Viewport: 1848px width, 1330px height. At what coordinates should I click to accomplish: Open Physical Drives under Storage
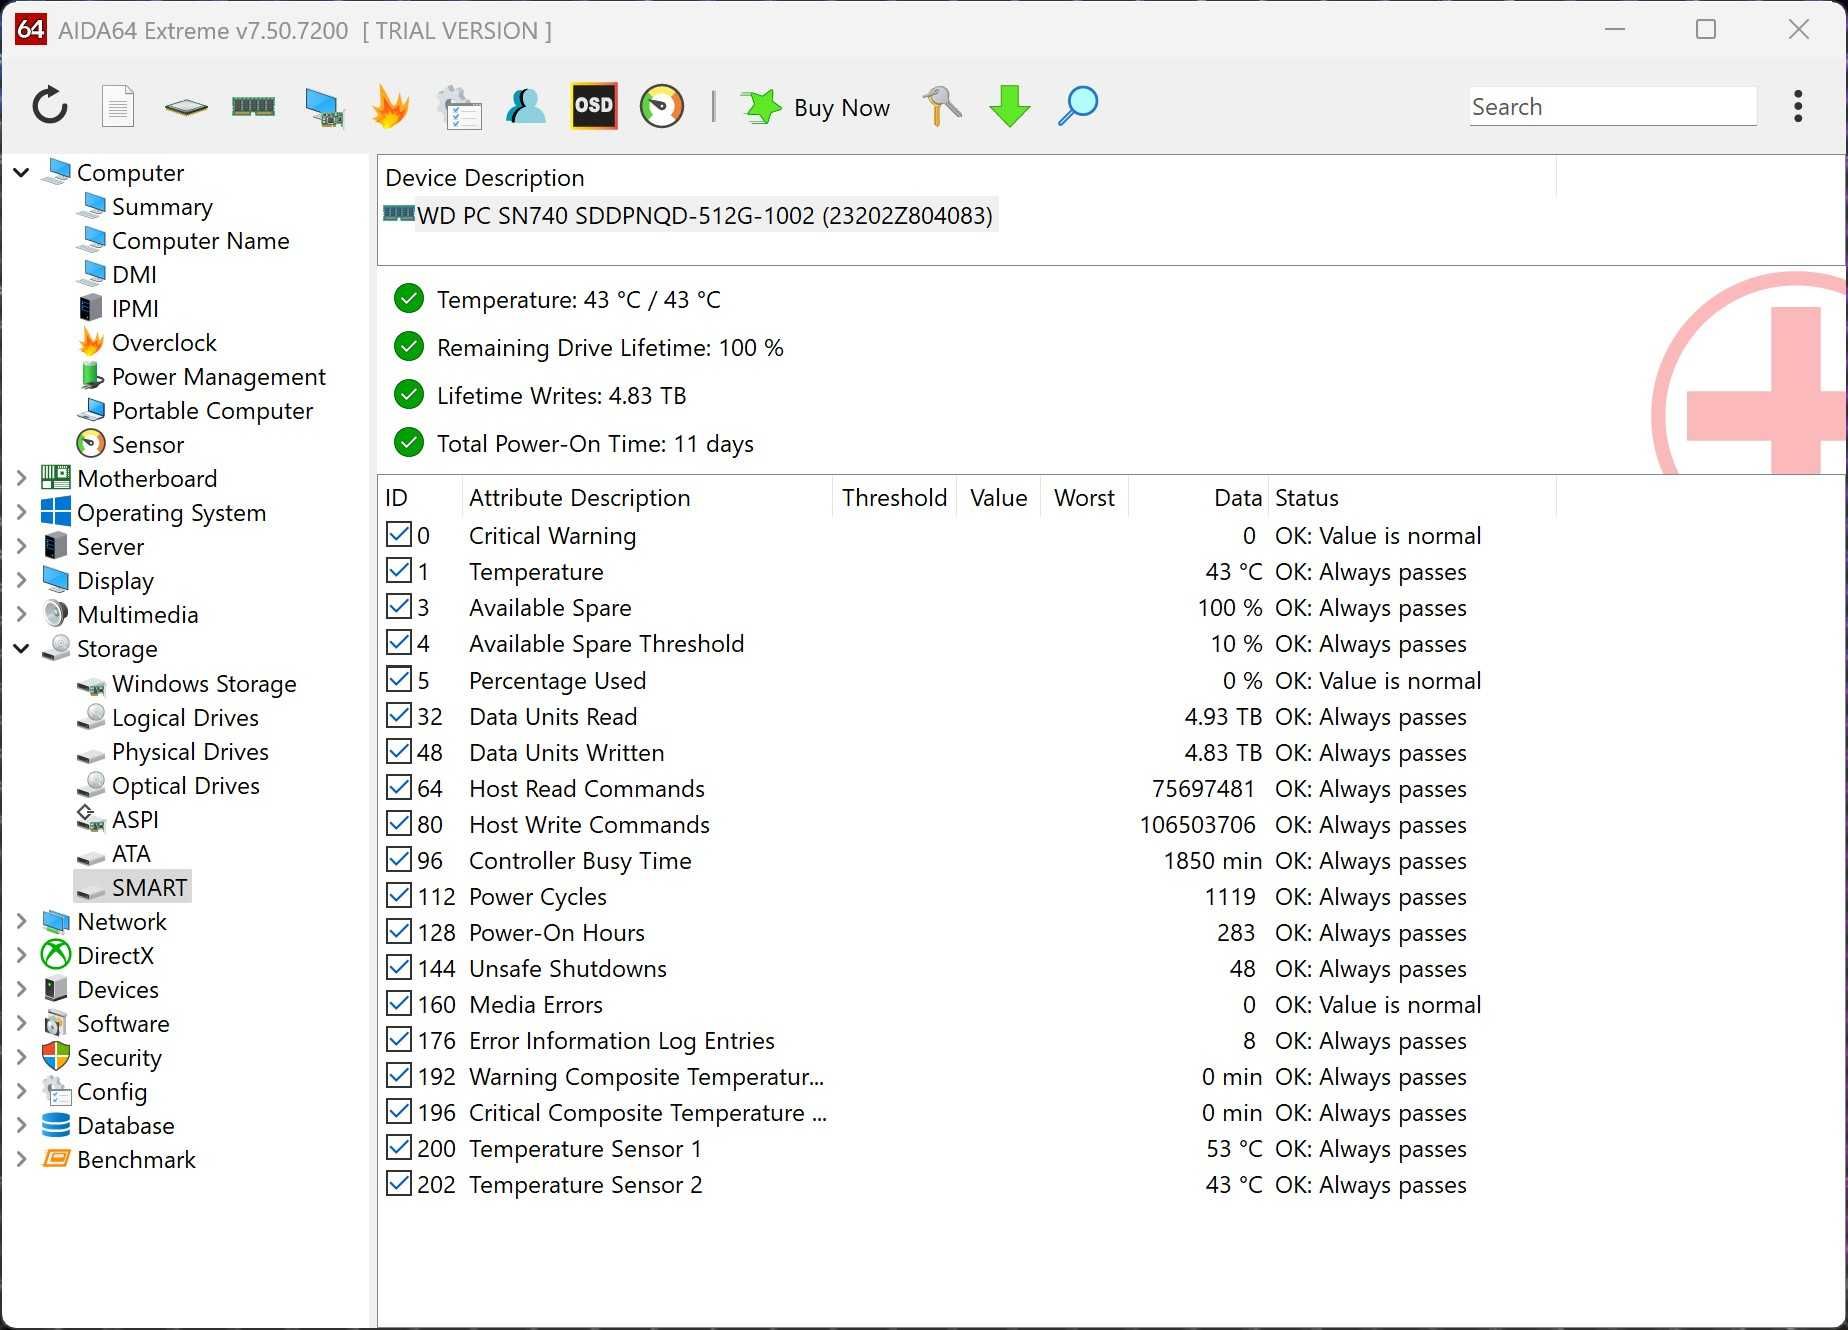coord(190,751)
